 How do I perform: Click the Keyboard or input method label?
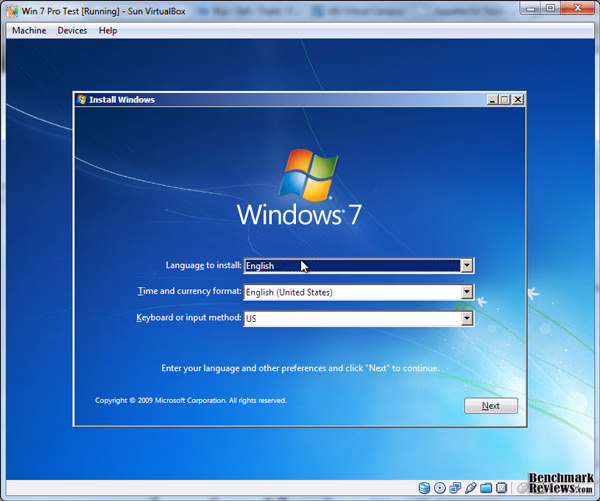coord(189,318)
